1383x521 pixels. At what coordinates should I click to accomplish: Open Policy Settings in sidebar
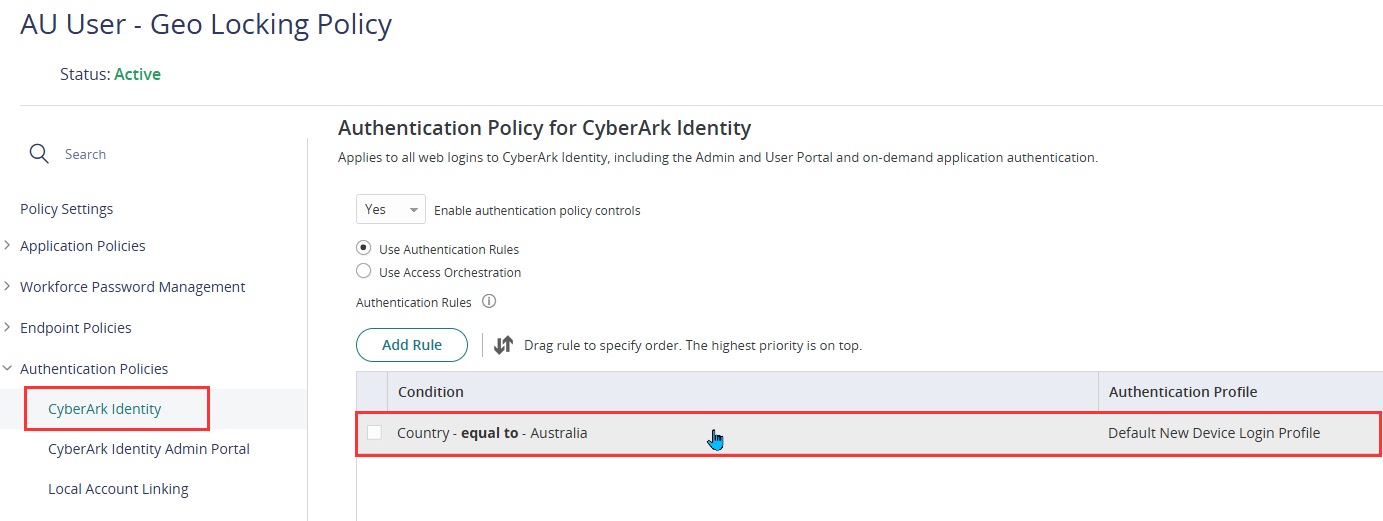[x=66, y=209]
